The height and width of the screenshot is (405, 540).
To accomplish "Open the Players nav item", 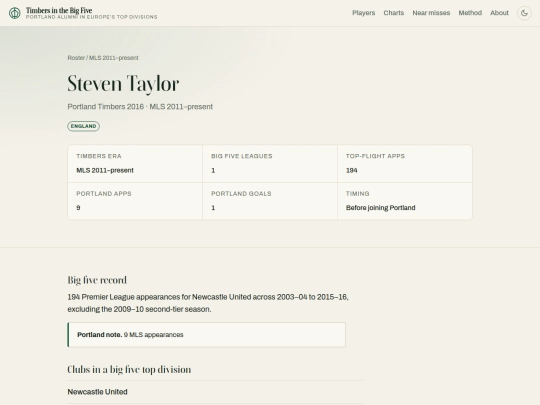I will coord(363,13).
